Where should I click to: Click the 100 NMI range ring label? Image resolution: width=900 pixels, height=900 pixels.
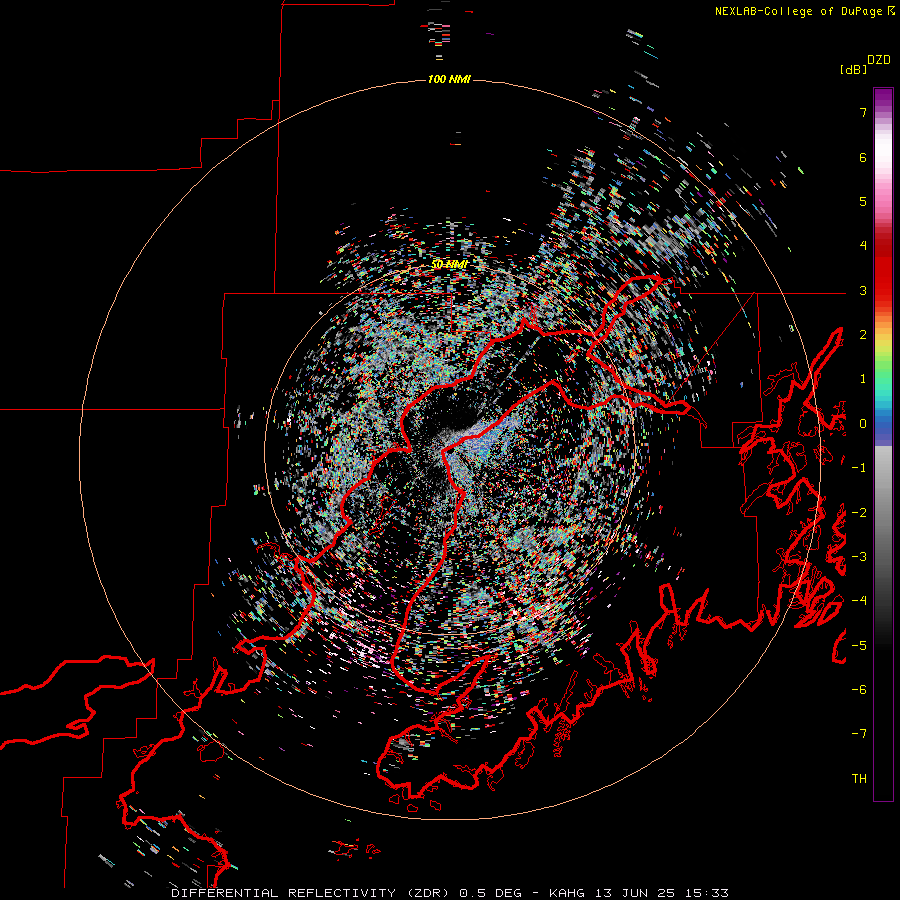pyautogui.click(x=449, y=79)
